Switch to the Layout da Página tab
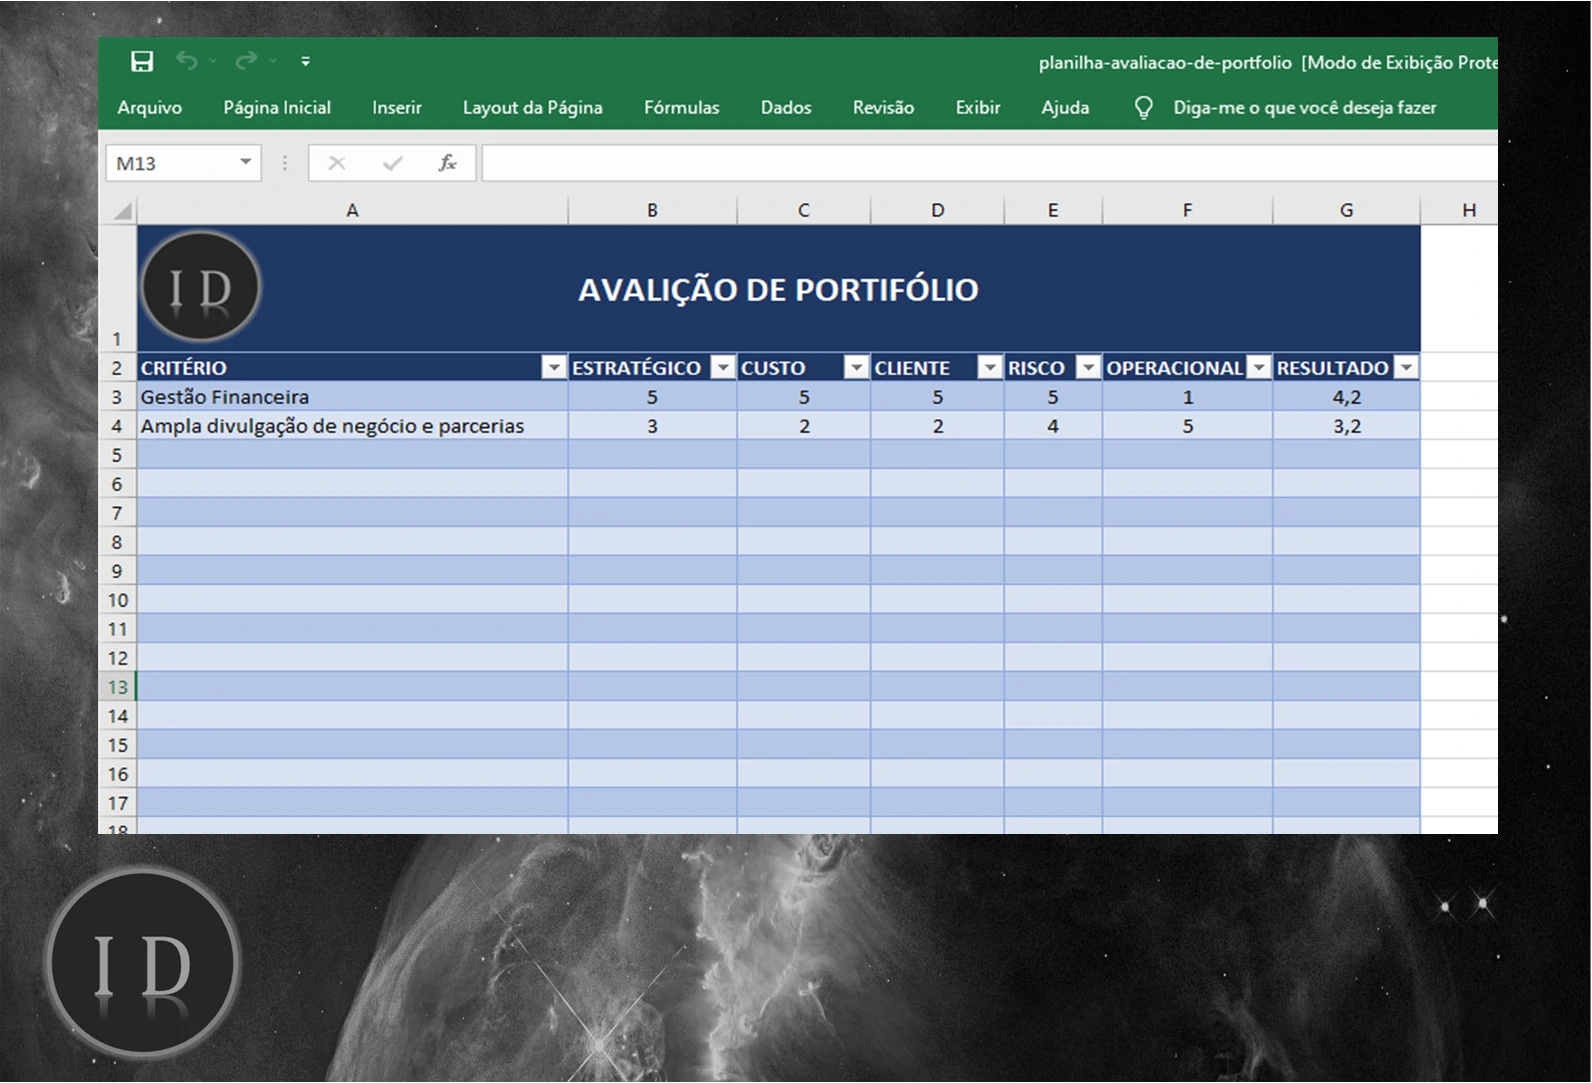This screenshot has width=1592, height=1083. [x=532, y=108]
